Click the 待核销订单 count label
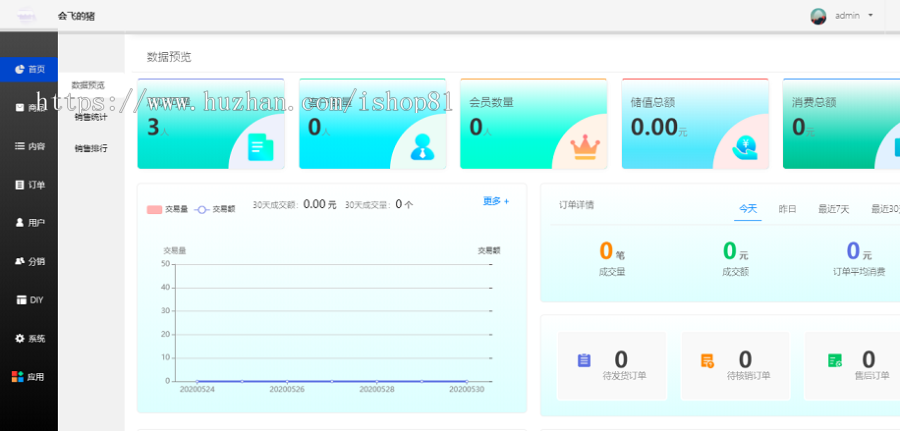900x431 pixels. pos(749,376)
